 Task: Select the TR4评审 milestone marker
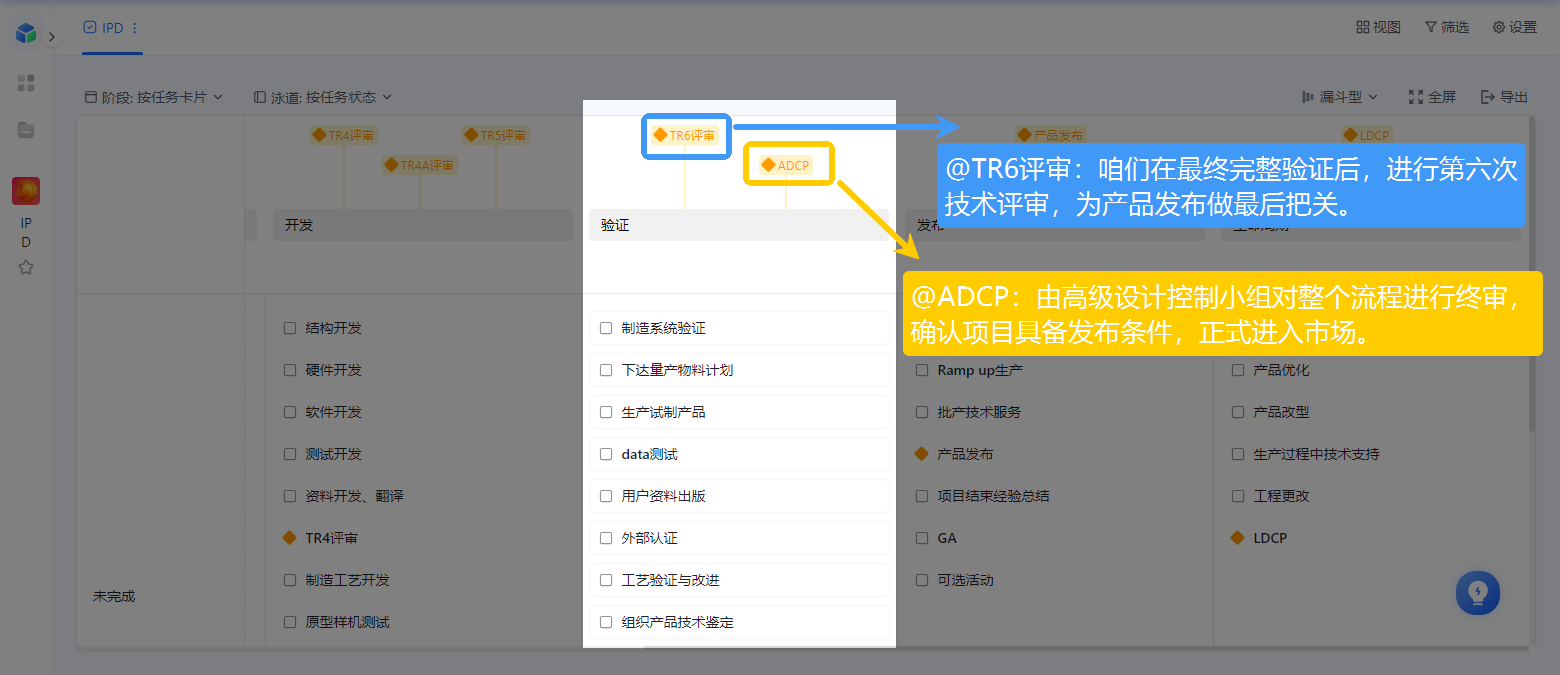[344, 135]
